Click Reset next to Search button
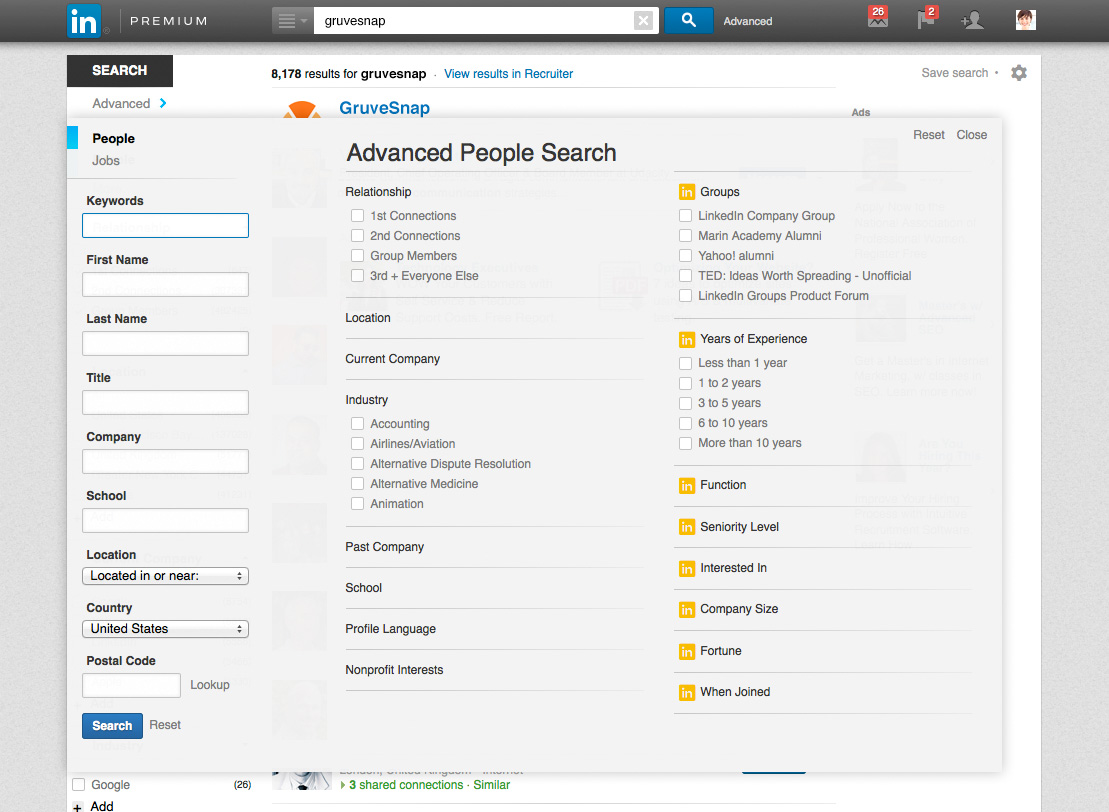The image size is (1109, 812). 165,725
